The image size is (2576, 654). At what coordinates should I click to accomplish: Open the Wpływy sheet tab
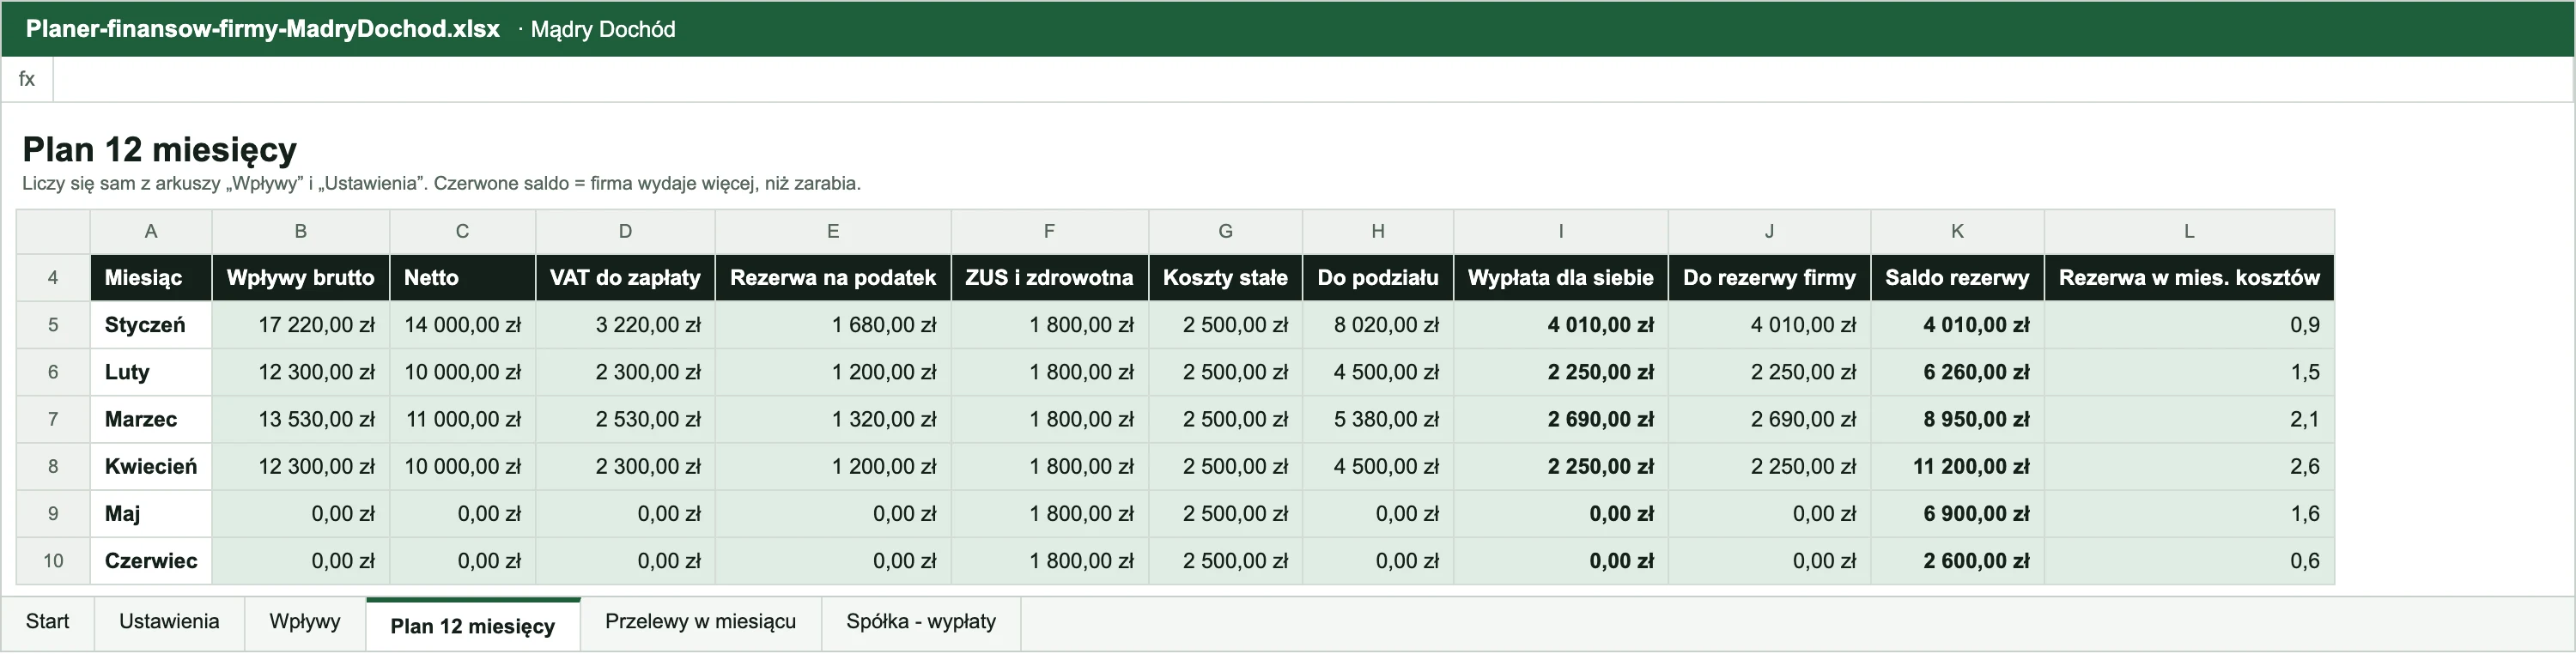tap(305, 622)
